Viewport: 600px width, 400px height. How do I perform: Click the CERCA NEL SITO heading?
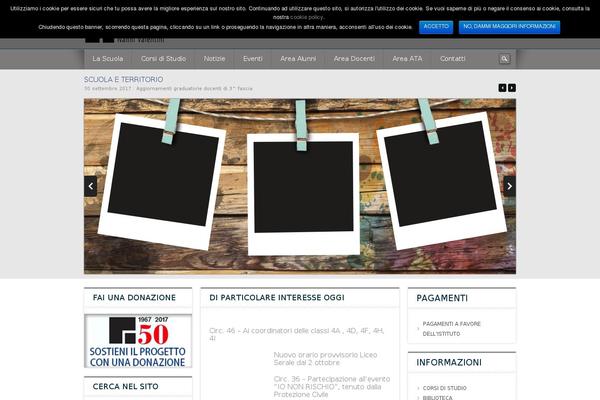(x=126, y=387)
